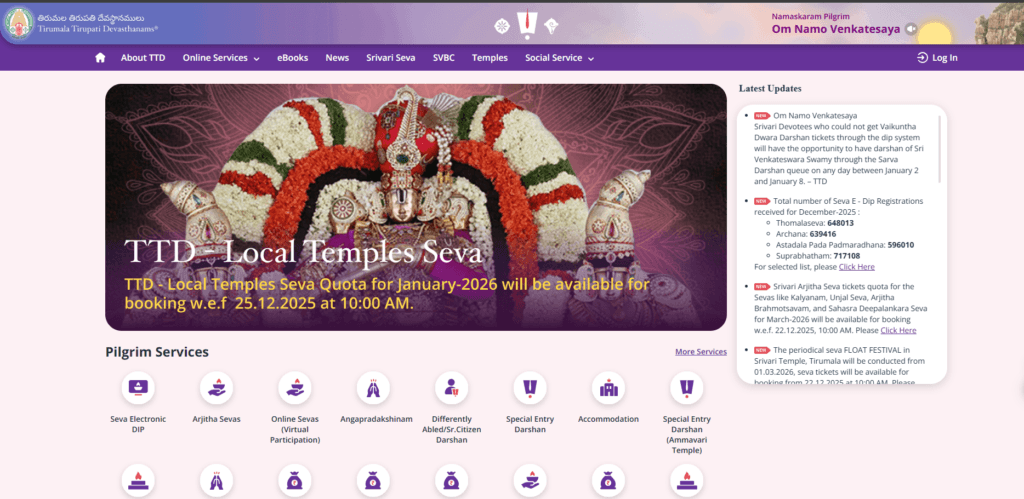Click the Om Namo Venkatesaya header text
Screen dimensions: 1024x499
click(x=836, y=29)
